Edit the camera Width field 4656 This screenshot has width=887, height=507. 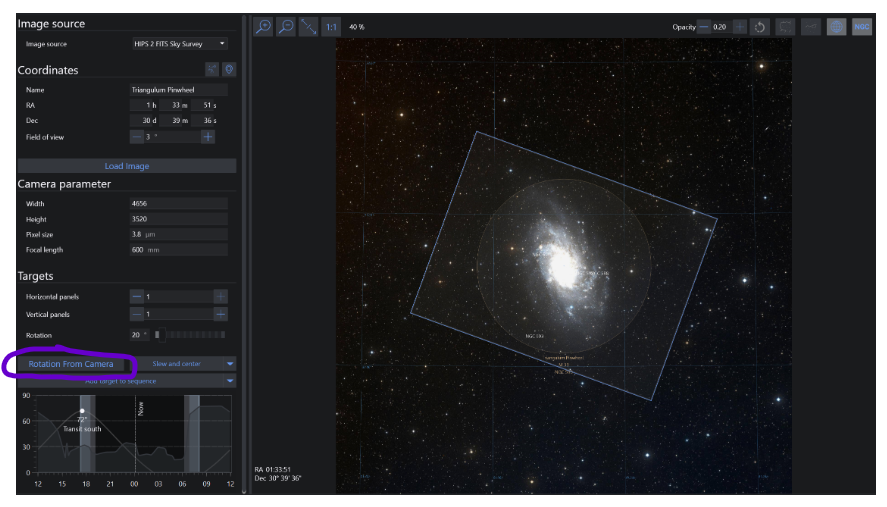point(179,203)
